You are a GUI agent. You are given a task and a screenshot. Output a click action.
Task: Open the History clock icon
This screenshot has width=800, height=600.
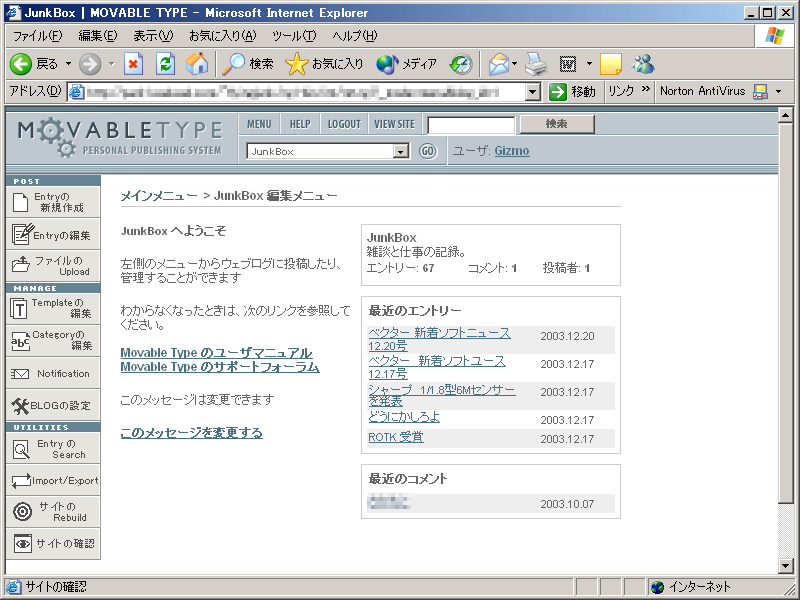coord(461,64)
